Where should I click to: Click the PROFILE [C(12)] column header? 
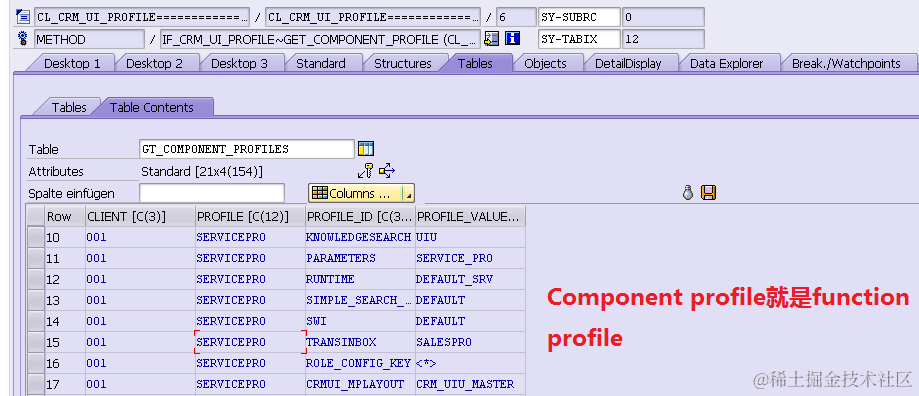(250, 216)
